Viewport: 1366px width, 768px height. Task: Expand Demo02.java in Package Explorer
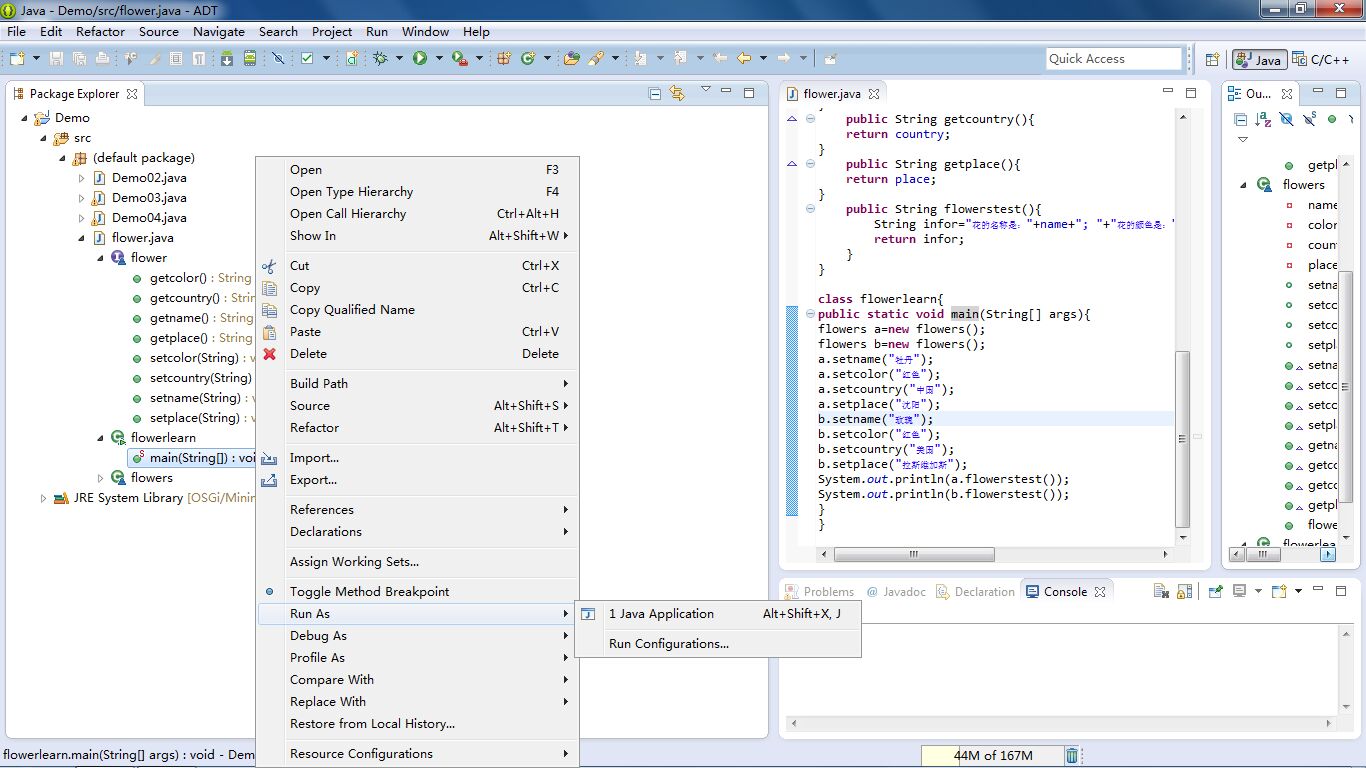click(x=82, y=178)
